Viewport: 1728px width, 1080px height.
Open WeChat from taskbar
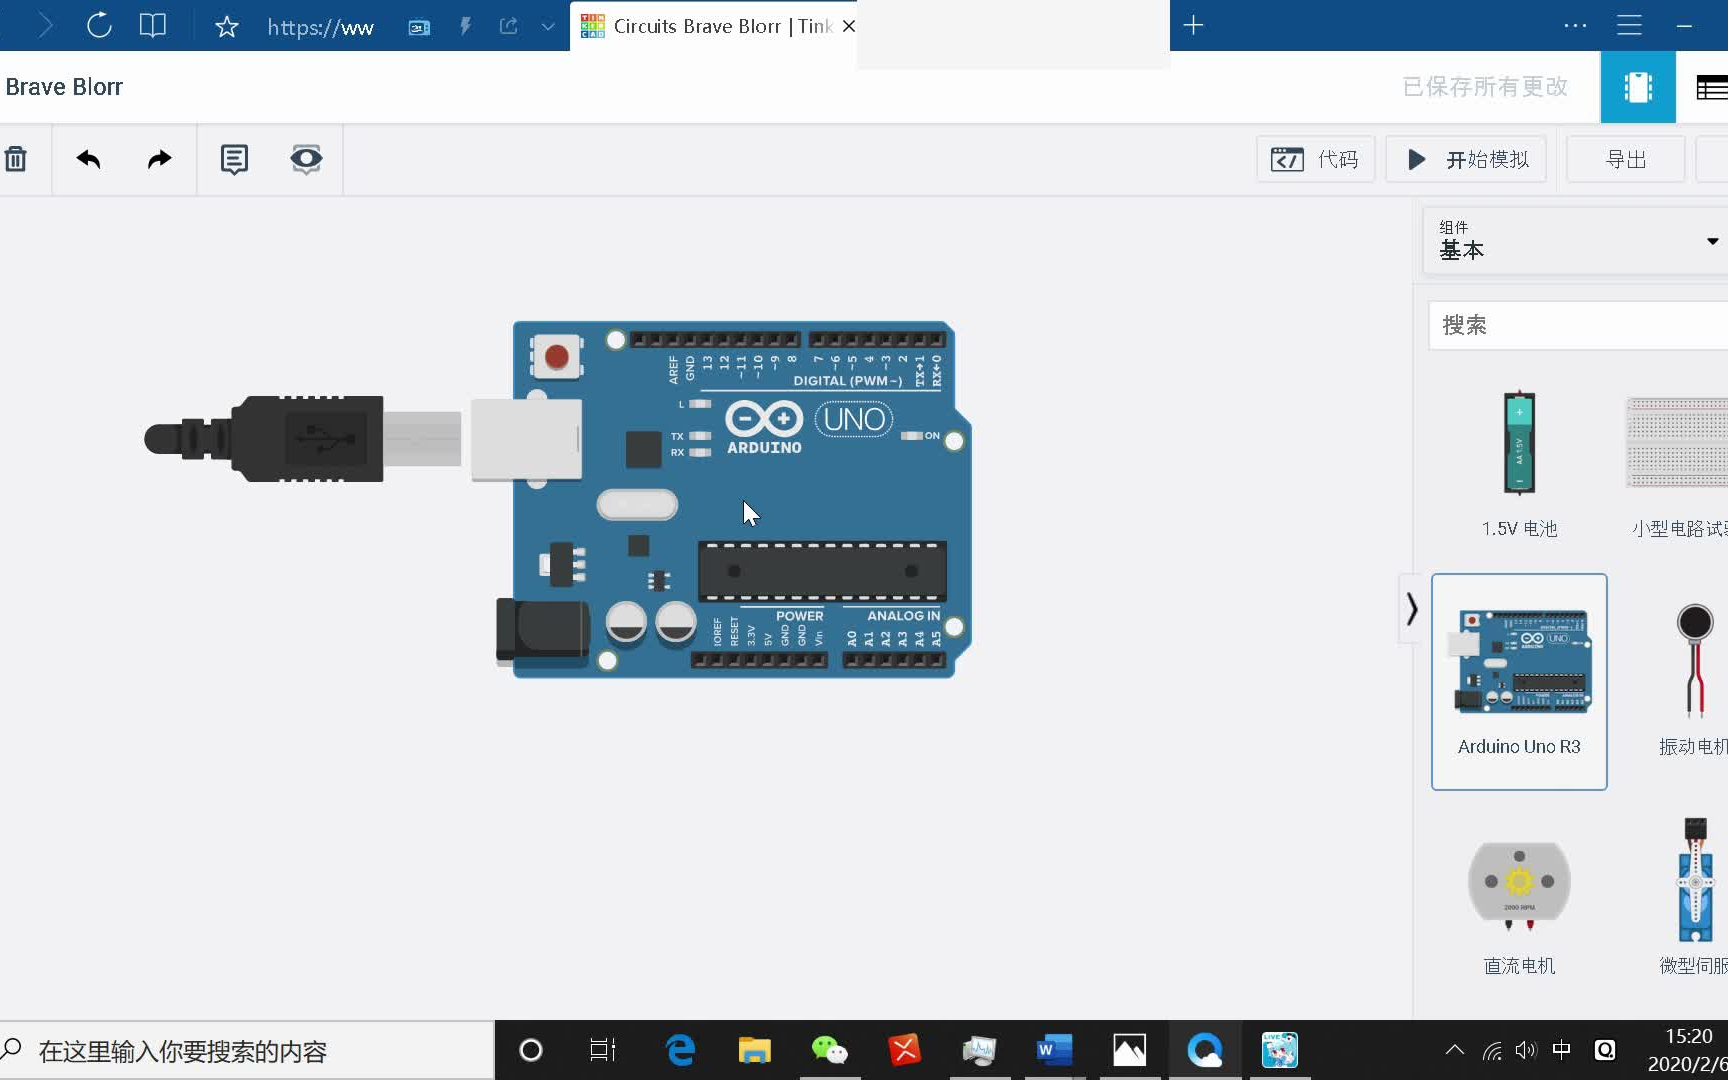point(829,1050)
